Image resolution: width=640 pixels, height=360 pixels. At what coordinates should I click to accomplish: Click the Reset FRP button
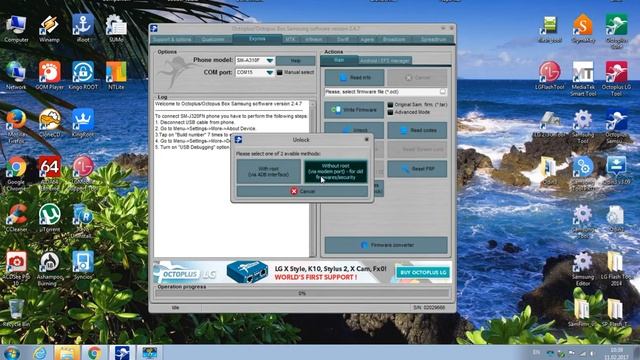417,169
